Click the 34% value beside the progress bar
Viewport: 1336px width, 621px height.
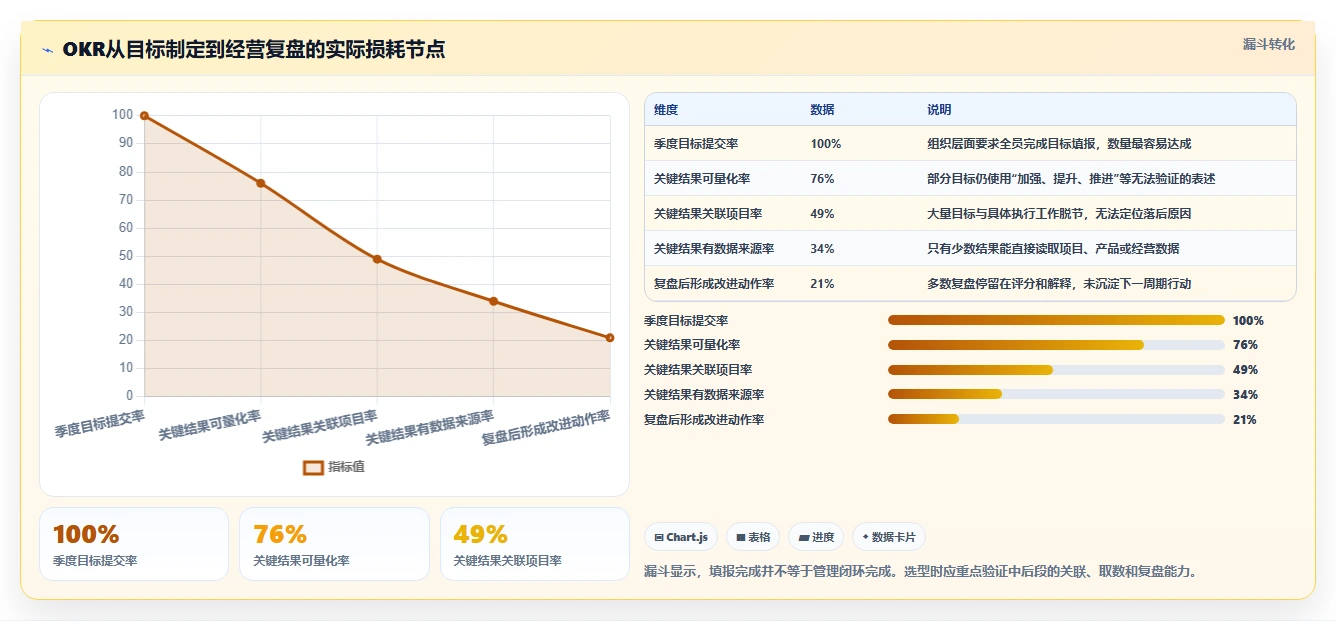(1245, 395)
